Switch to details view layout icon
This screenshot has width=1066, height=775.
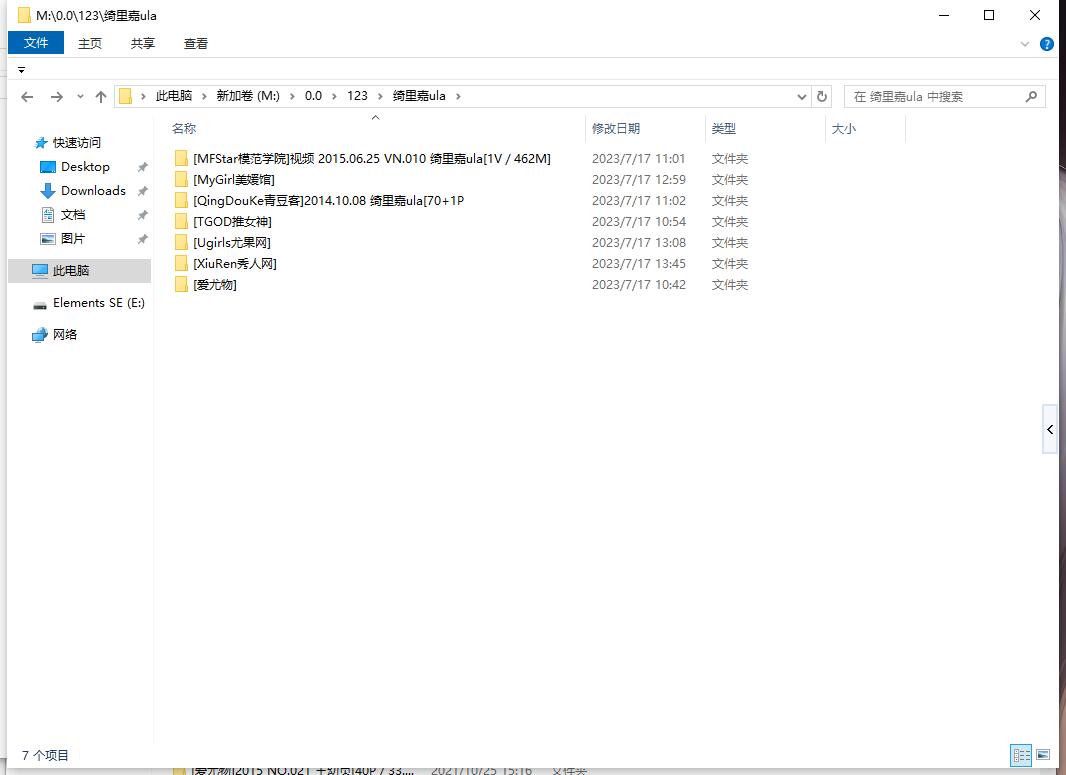1021,755
